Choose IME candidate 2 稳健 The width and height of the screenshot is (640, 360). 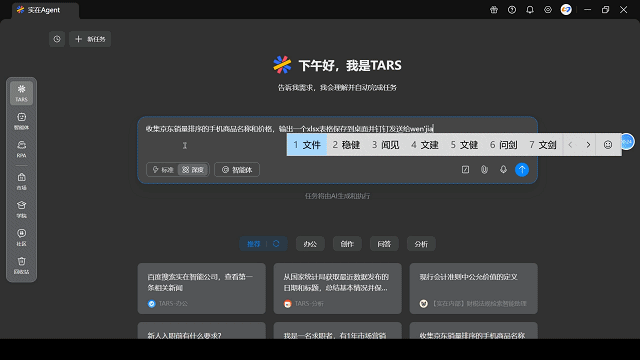coord(346,145)
